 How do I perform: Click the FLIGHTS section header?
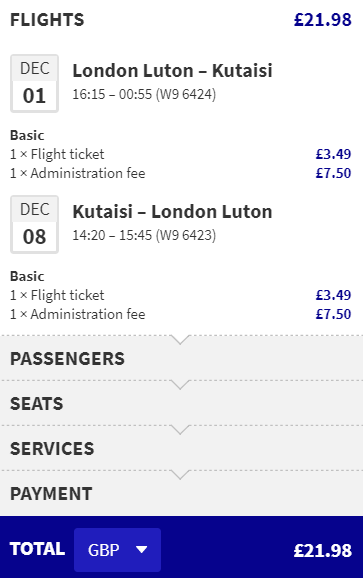click(x=47, y=20)
